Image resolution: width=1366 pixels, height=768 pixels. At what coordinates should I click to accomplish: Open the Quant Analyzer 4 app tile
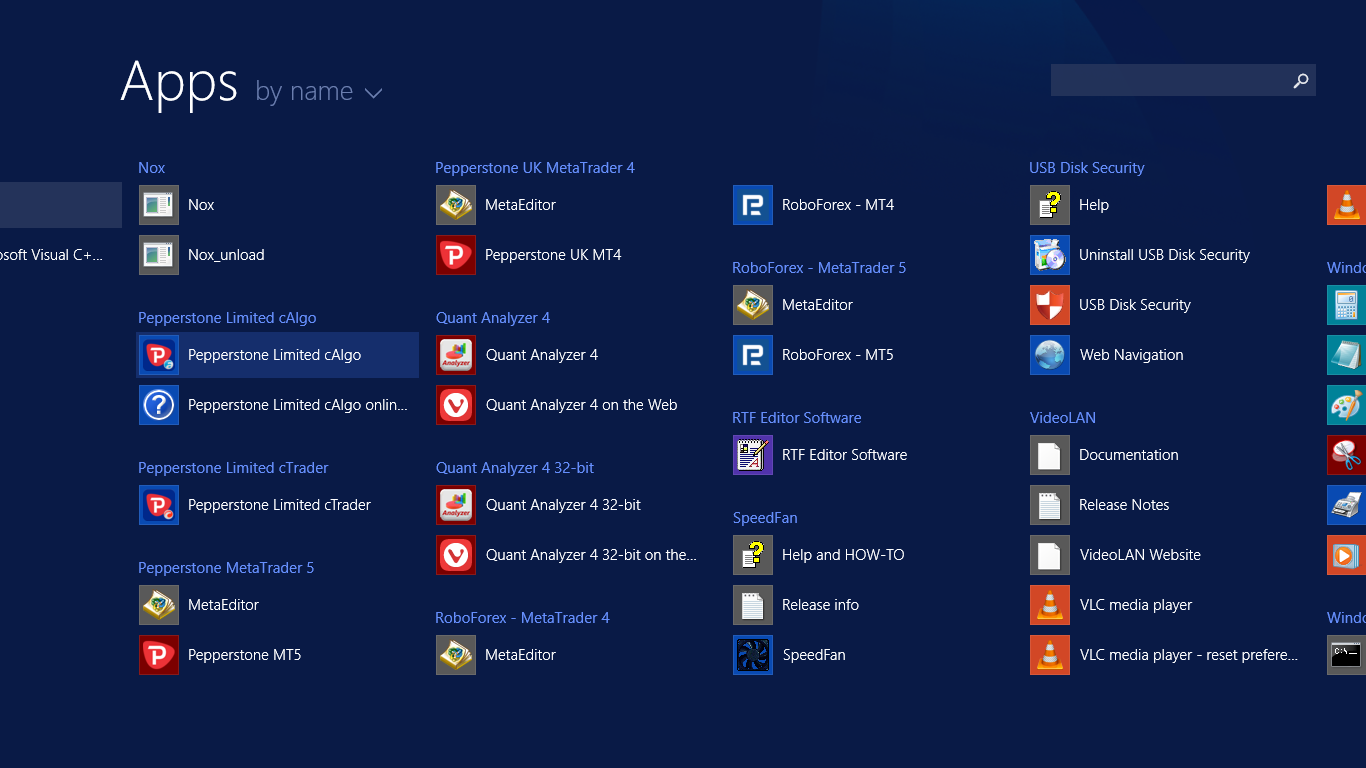(574, 355)
